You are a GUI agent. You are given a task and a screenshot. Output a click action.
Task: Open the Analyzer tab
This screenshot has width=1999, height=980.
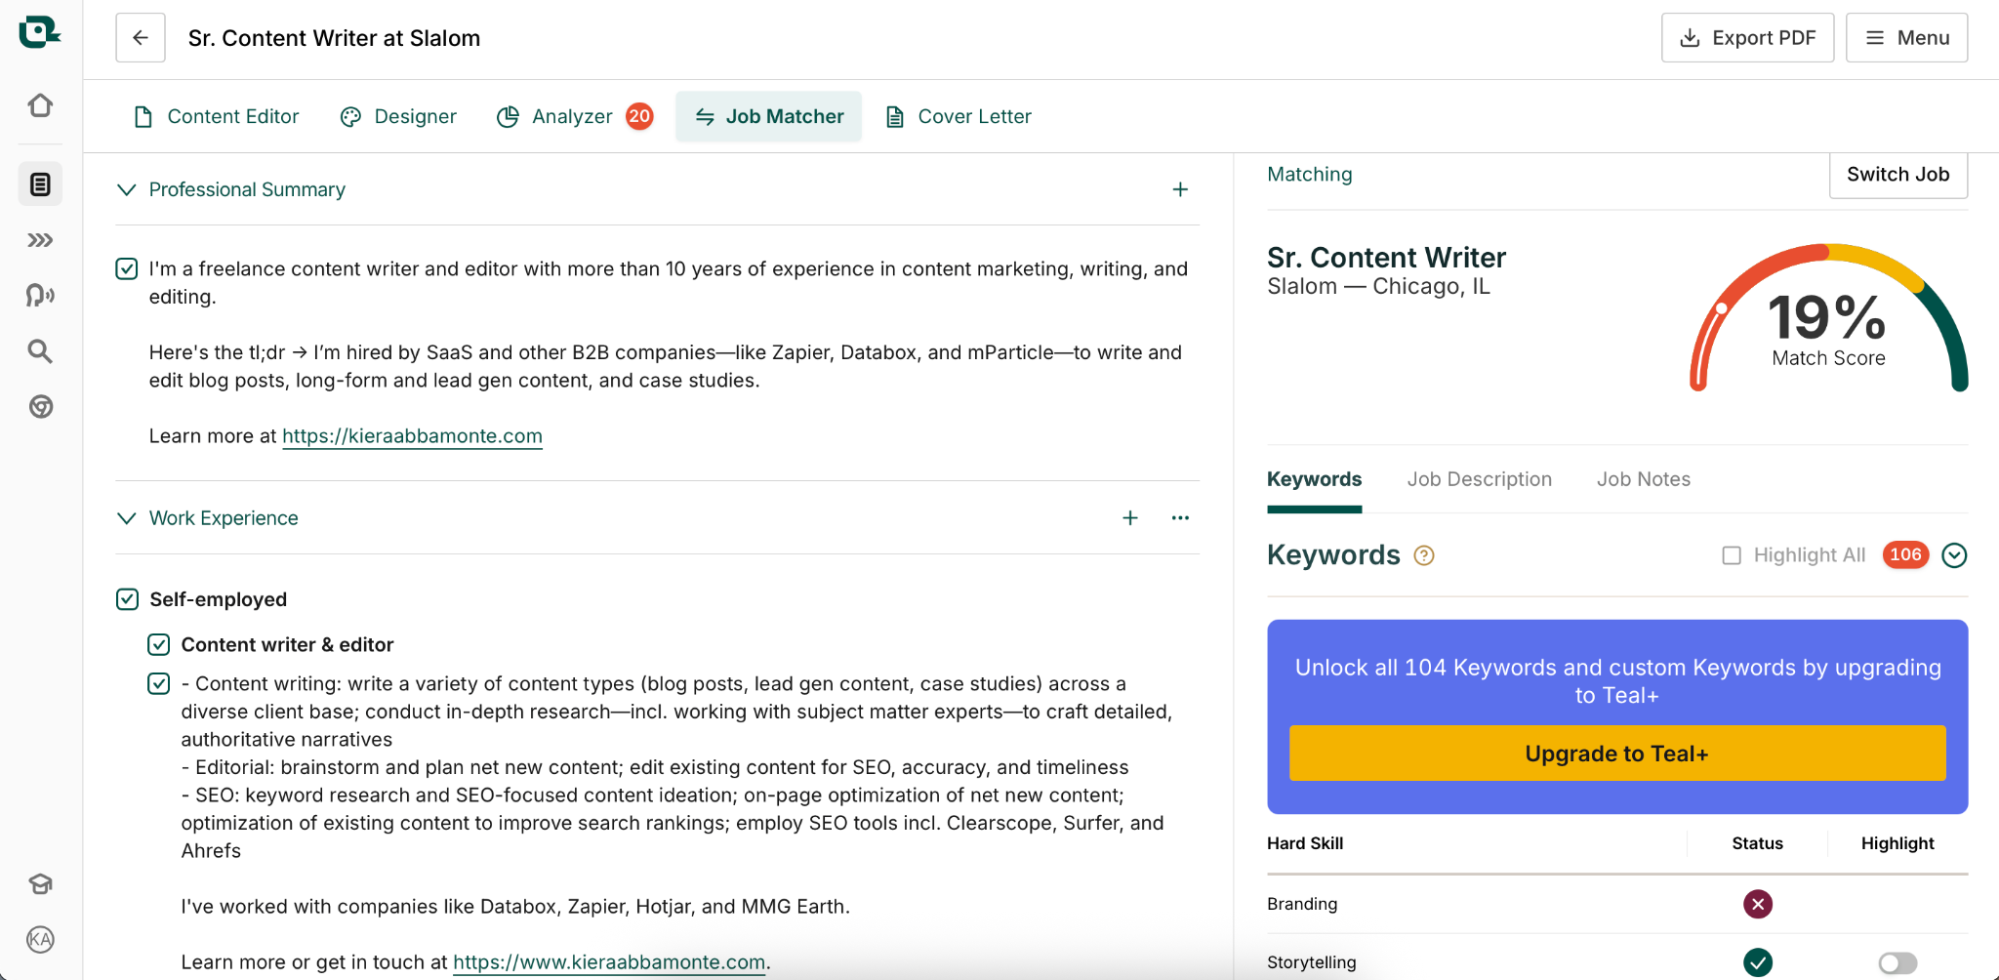(x=572, y=116)
